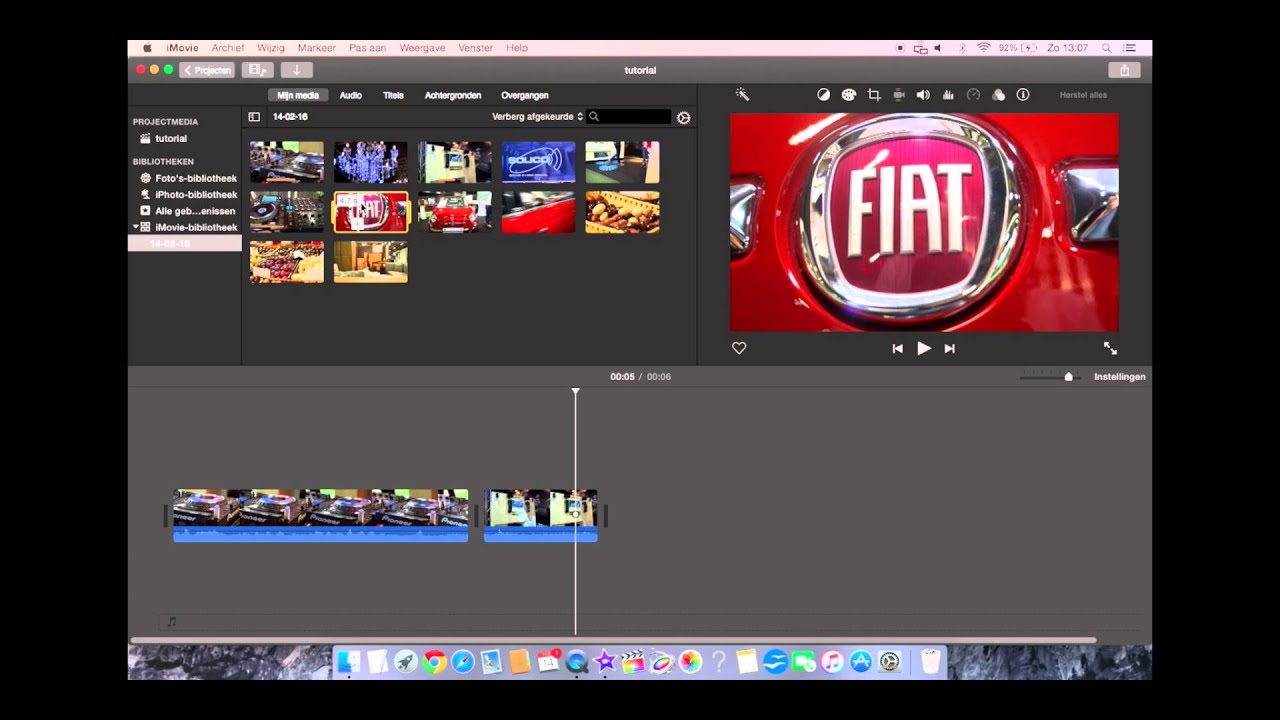Mark clip as favorite with heart icon
1280x720 pixels.
(739, 348)
